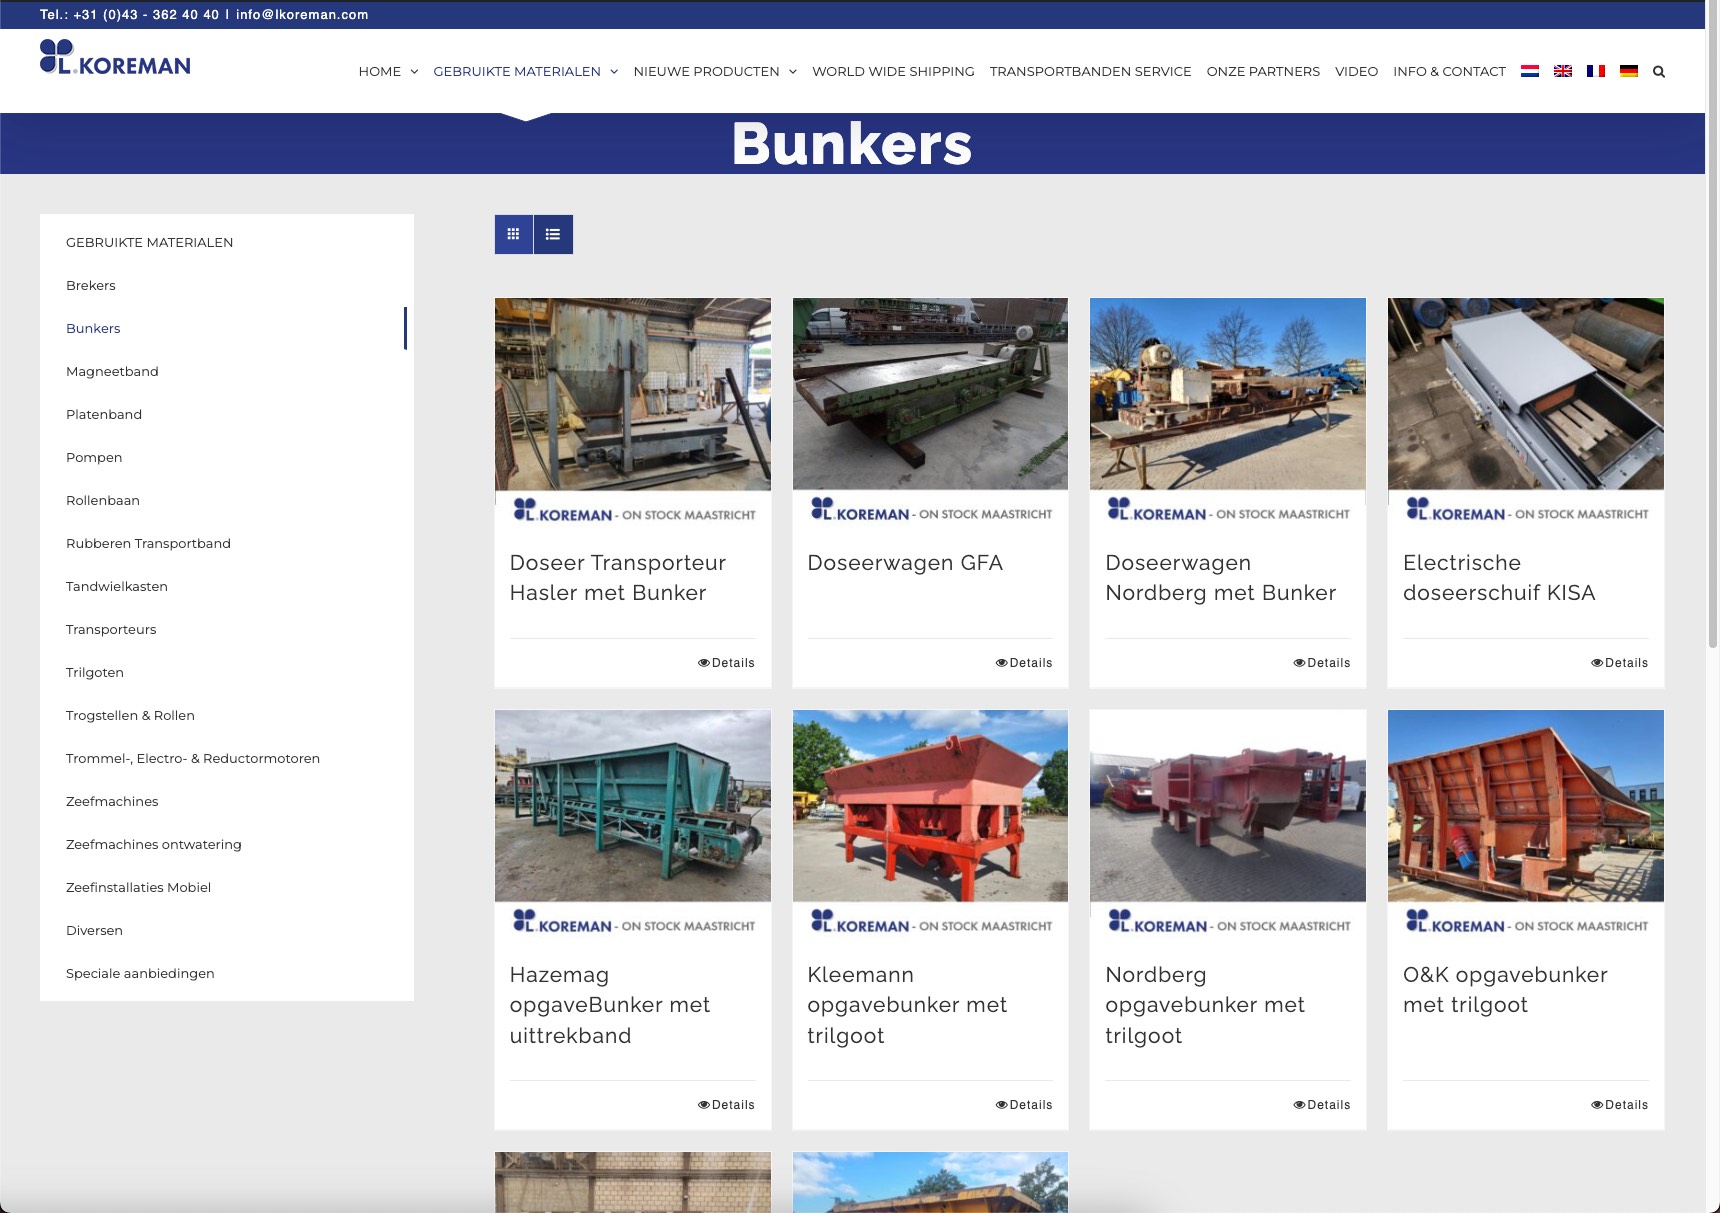The image size is (1720, 1213).
Task: View Details of Kleemann opgavebunker
Action: [x=1024, y=1105]
